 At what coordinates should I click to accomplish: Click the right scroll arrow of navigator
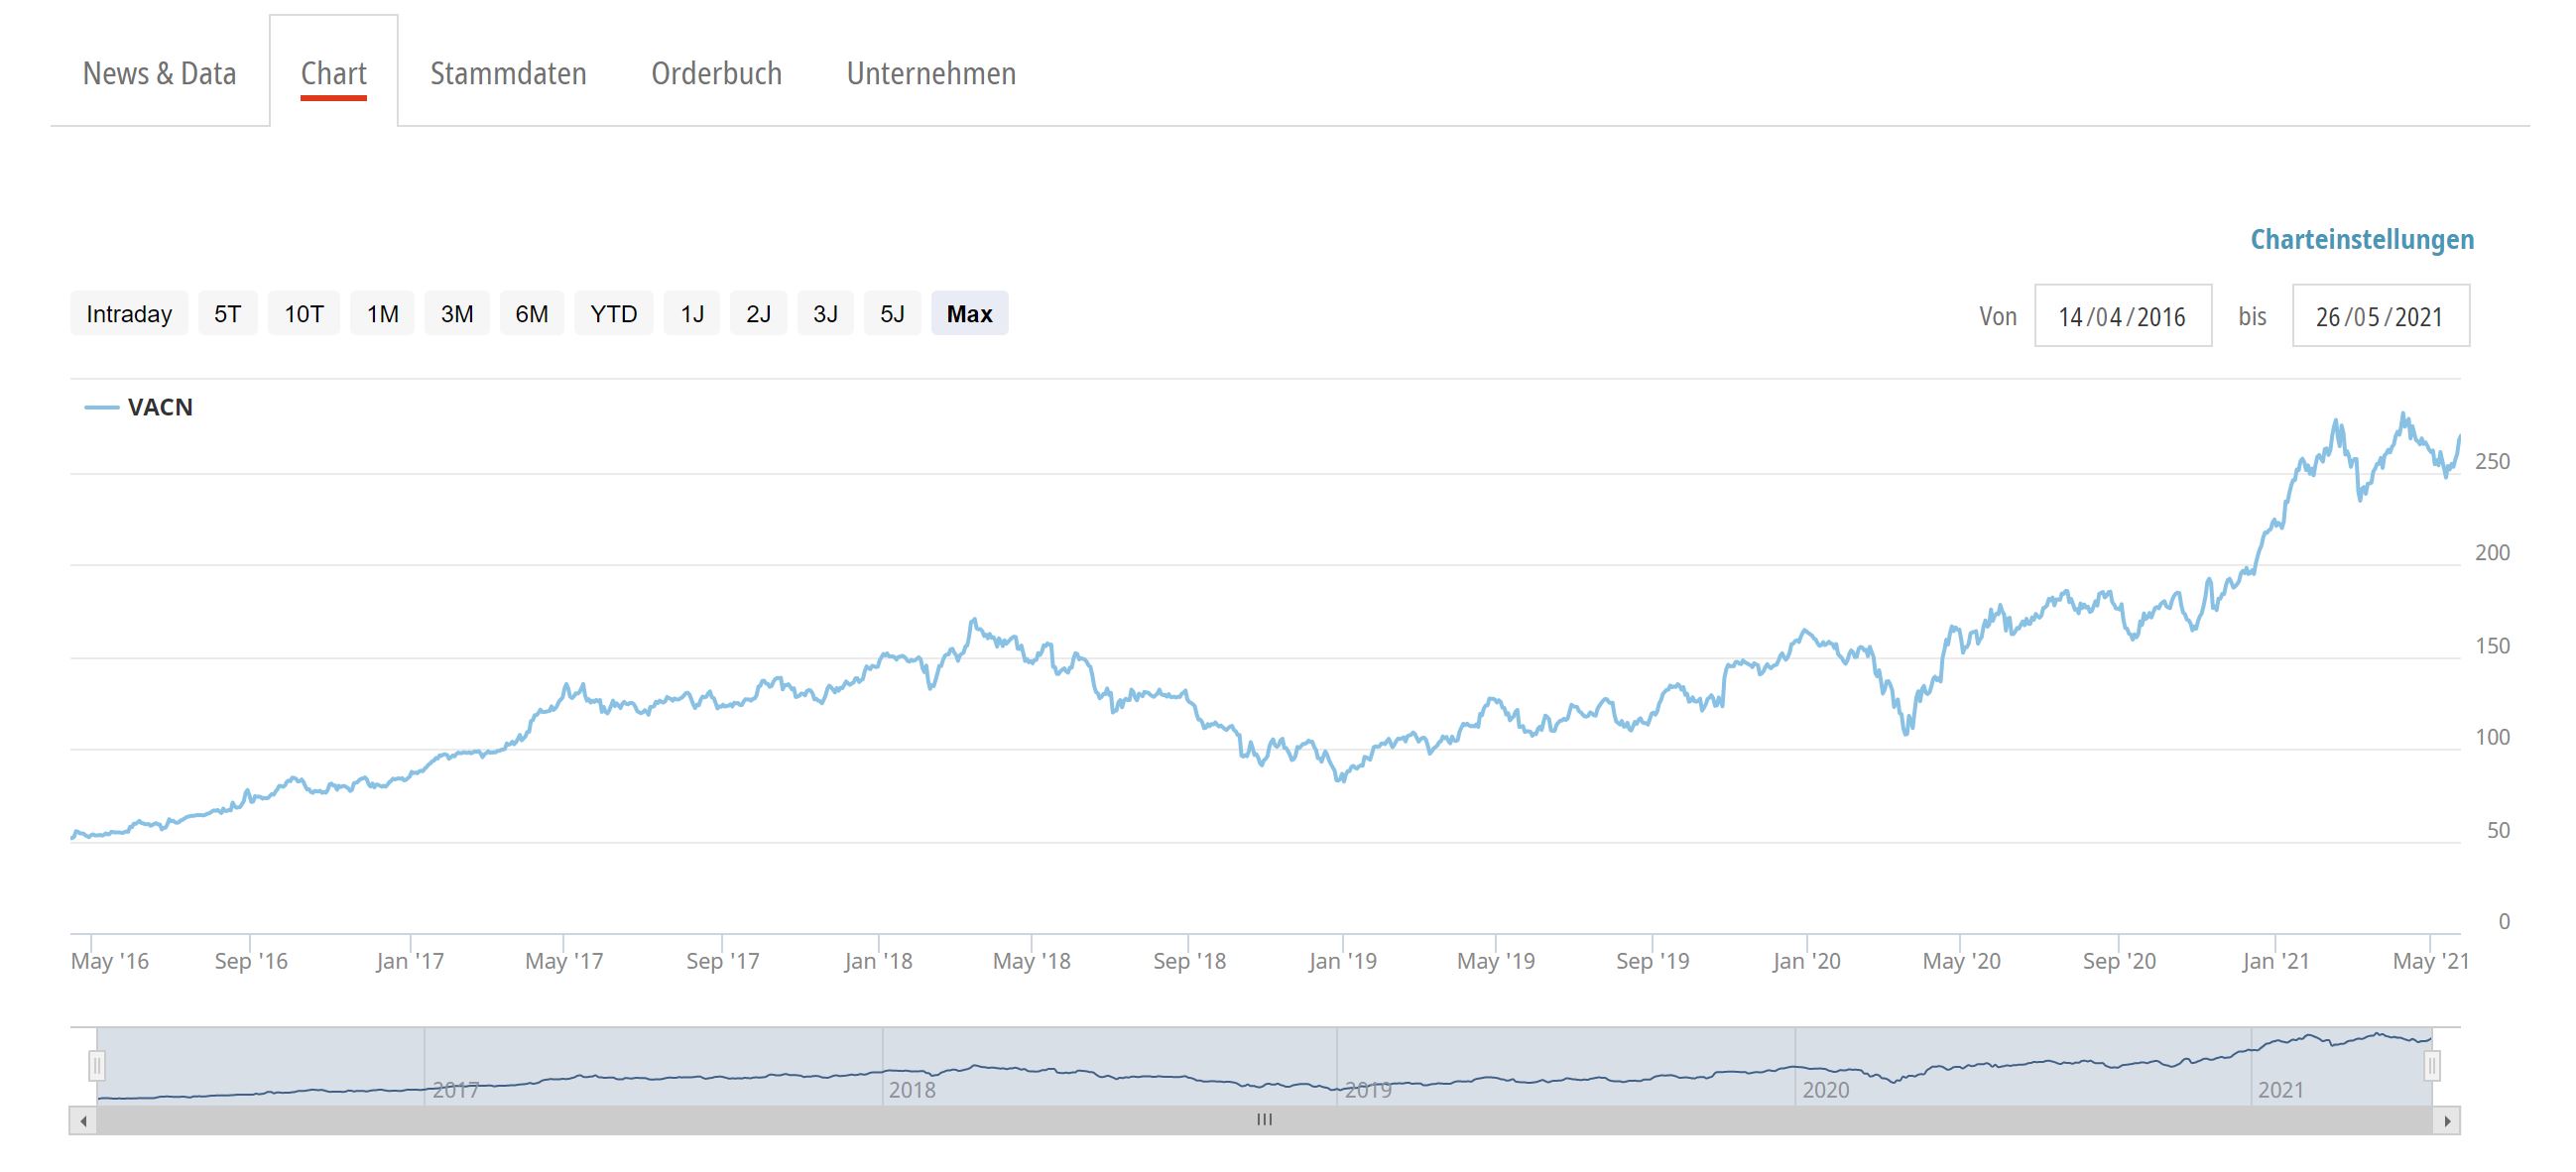[x=2446, y=1121]
